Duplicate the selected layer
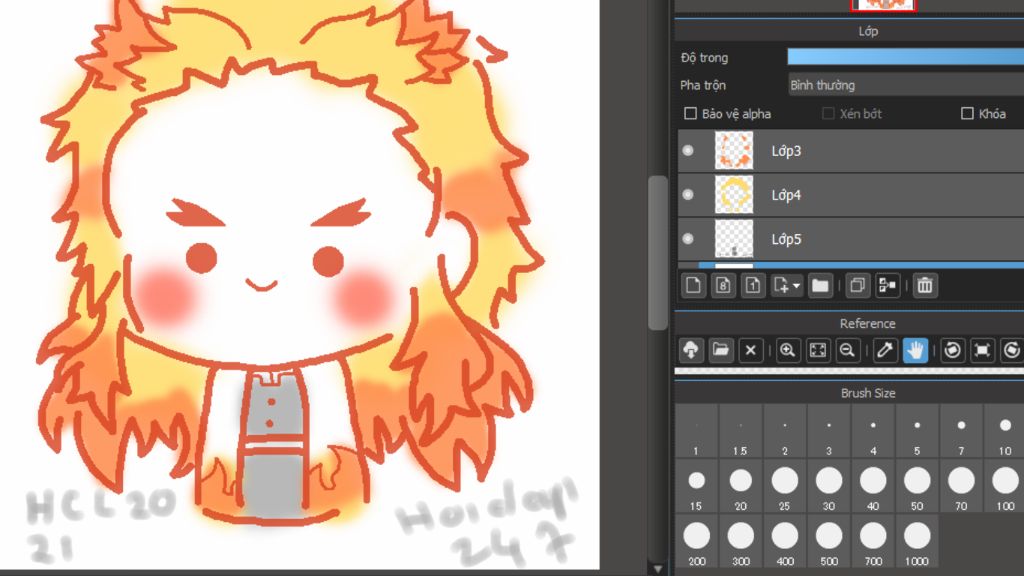The width and height of the screenshot is (1024, 576). click(x=857, y=285)
